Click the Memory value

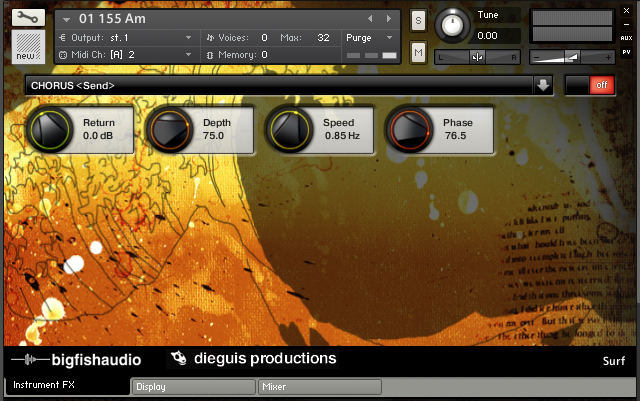pyautogui.click(x=264, y=55)
